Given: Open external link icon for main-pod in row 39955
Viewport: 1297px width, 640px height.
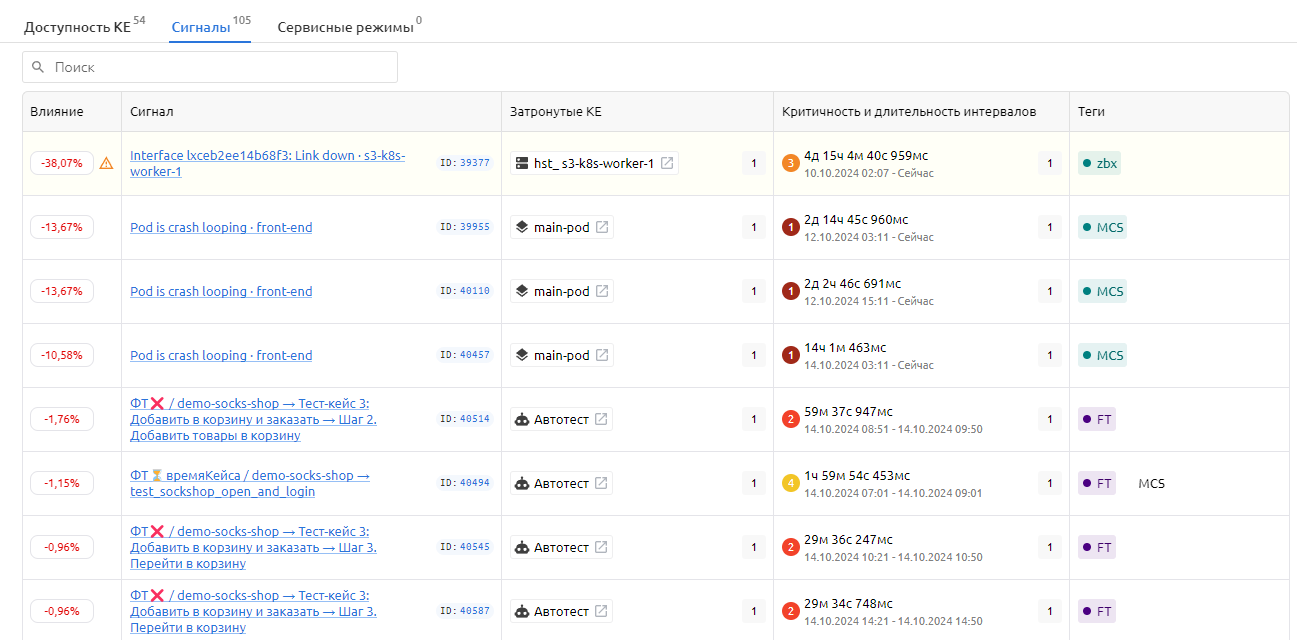Looking at the screenshot, I should click(602, 227).
